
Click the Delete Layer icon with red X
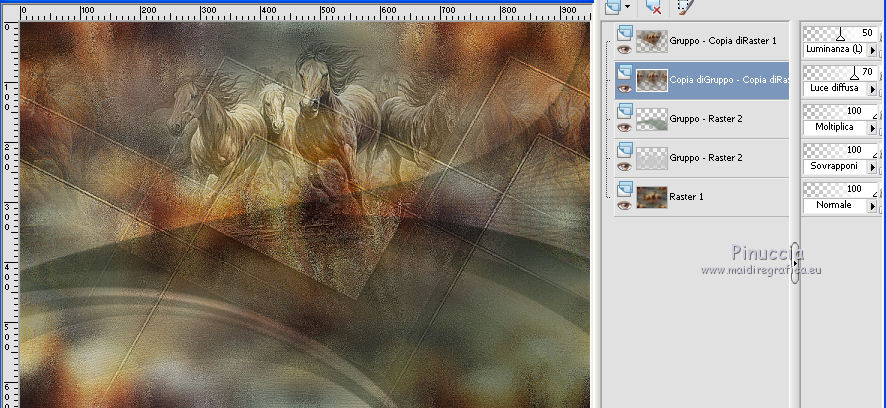tap(654, 7)
